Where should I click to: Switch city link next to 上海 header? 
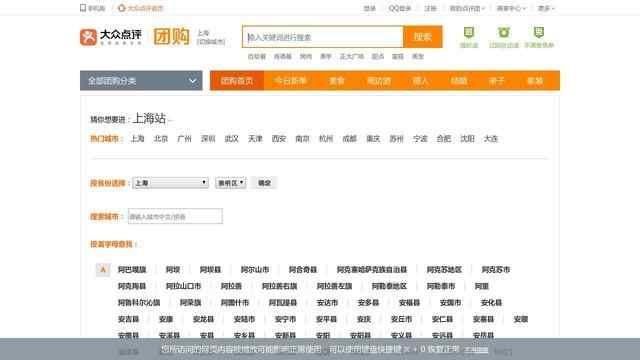(211, 42)
